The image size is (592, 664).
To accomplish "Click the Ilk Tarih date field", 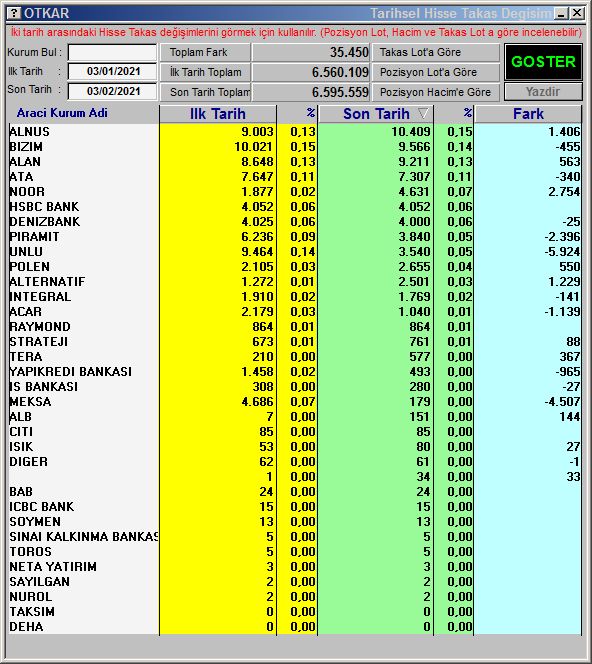I will tap(112, 72).
